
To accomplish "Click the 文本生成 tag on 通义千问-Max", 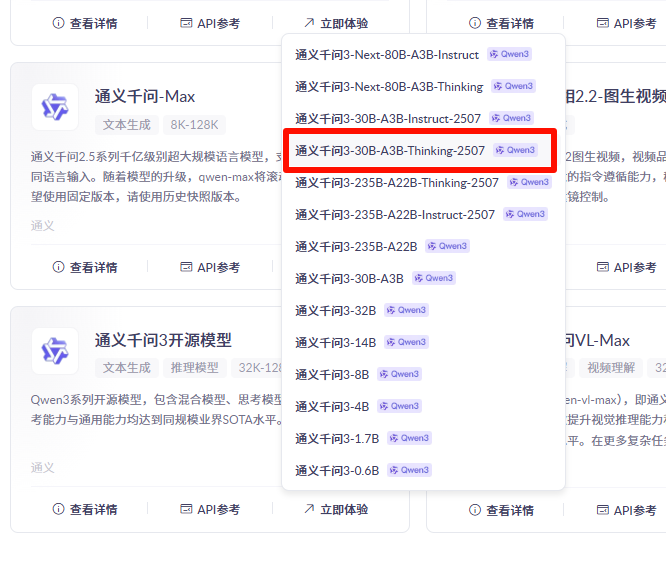I will (127, 124).
